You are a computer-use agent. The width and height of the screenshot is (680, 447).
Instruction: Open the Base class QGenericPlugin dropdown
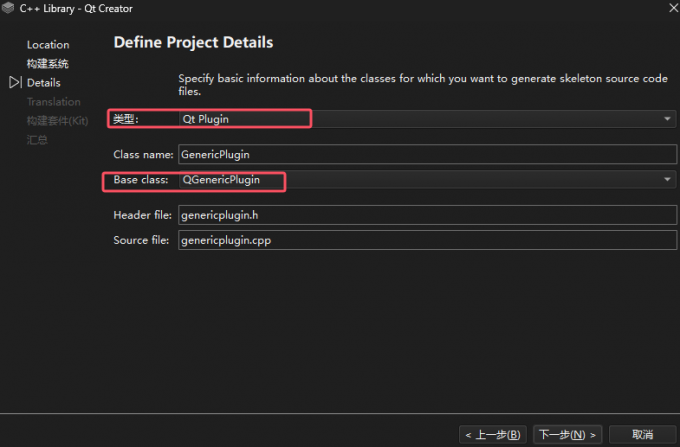pyautogui.click(x=427, y=180)
